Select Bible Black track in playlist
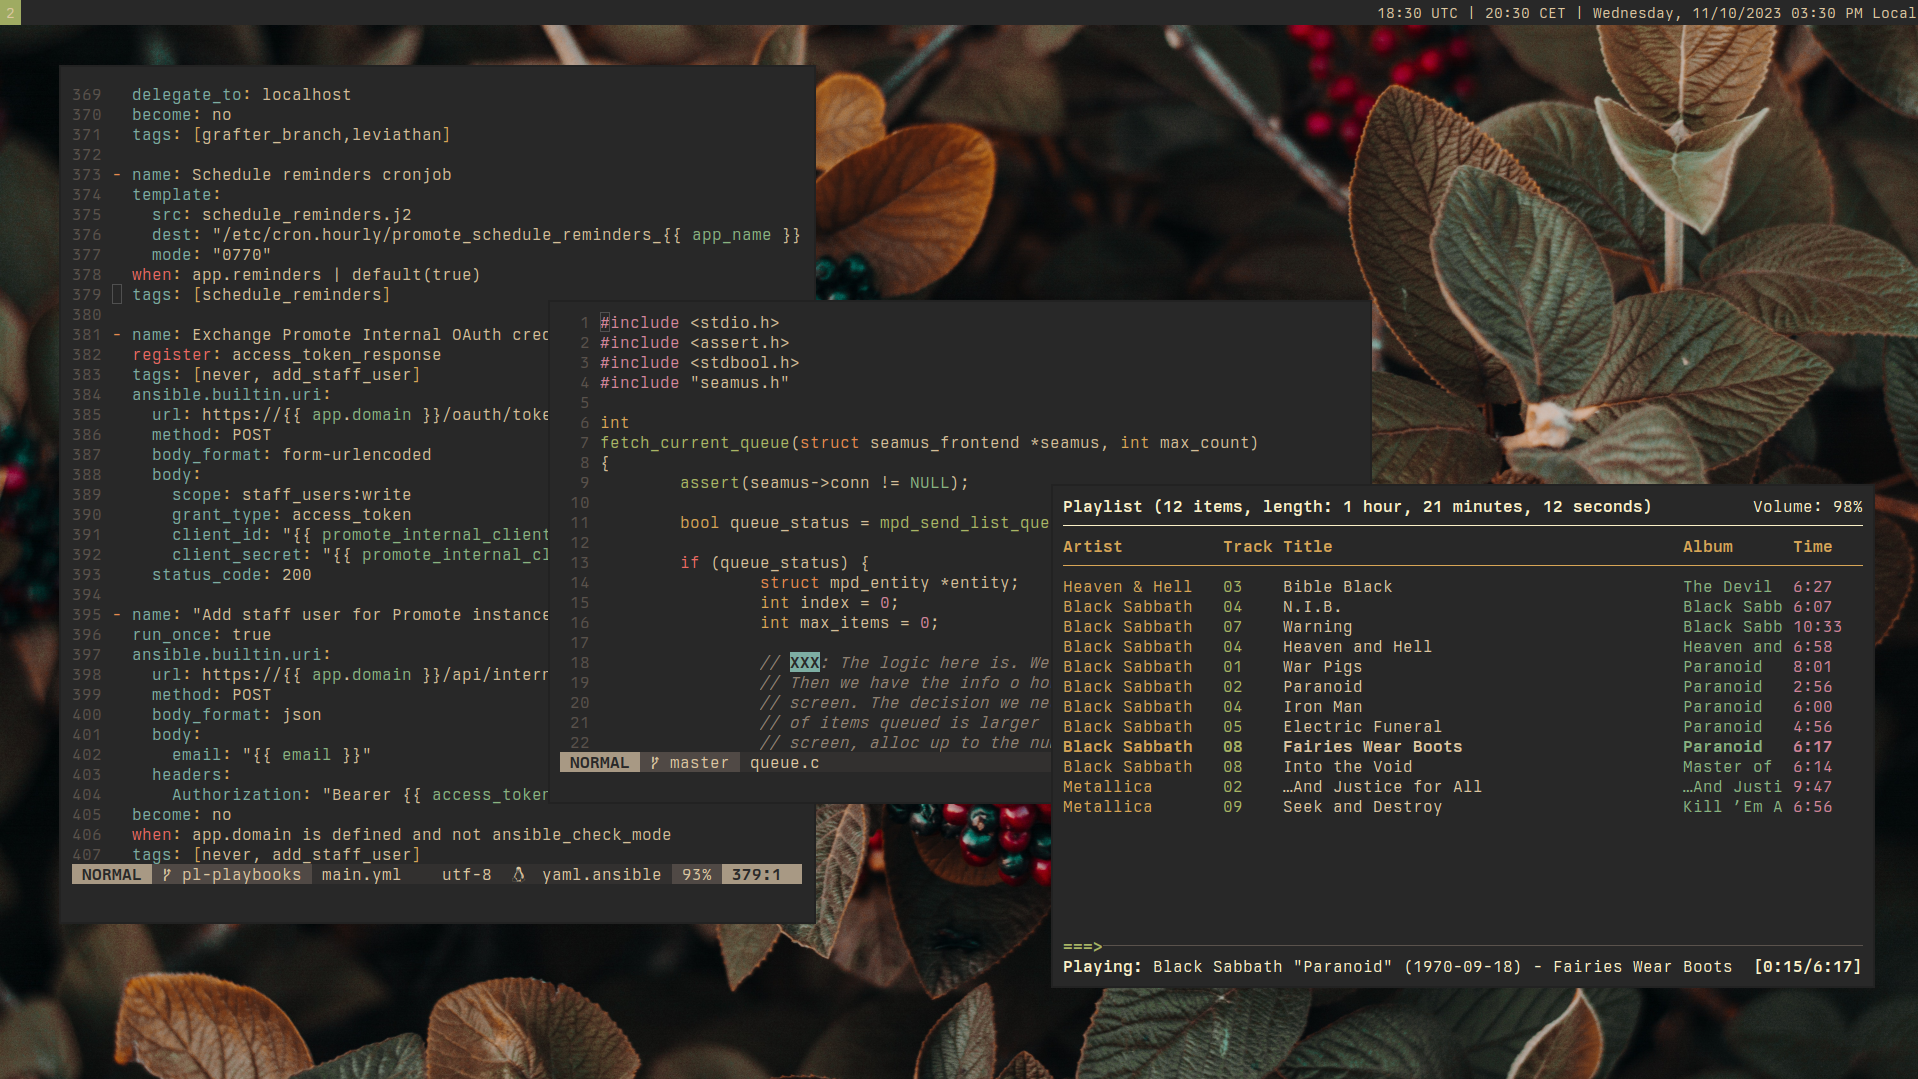Image resolution: width=1918 pixels, height=1079 pixels. click(x=1462, y=587)
